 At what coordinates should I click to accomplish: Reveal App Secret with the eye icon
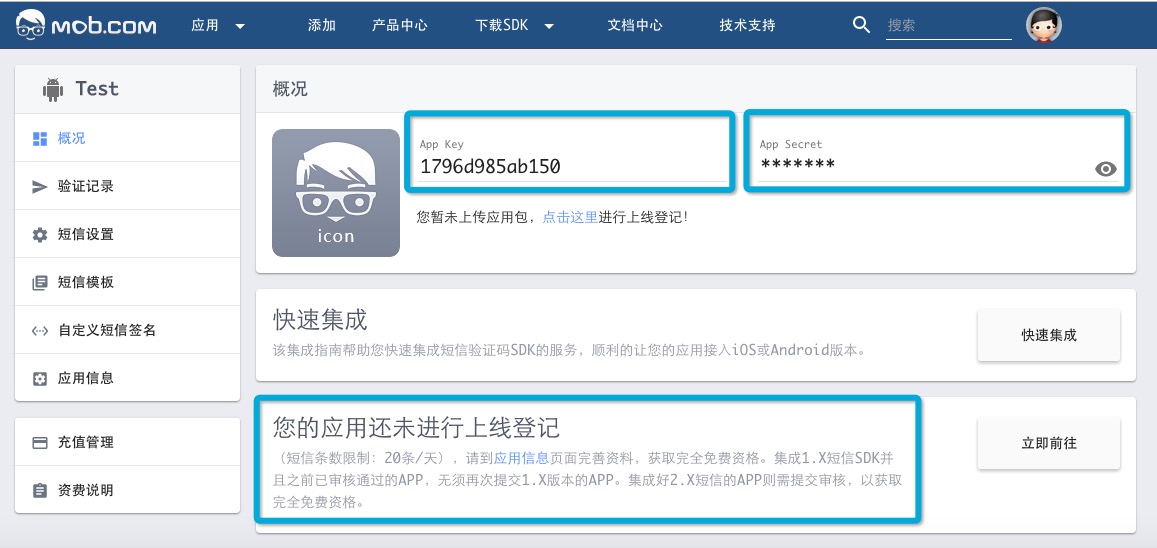coord(1105,170)
